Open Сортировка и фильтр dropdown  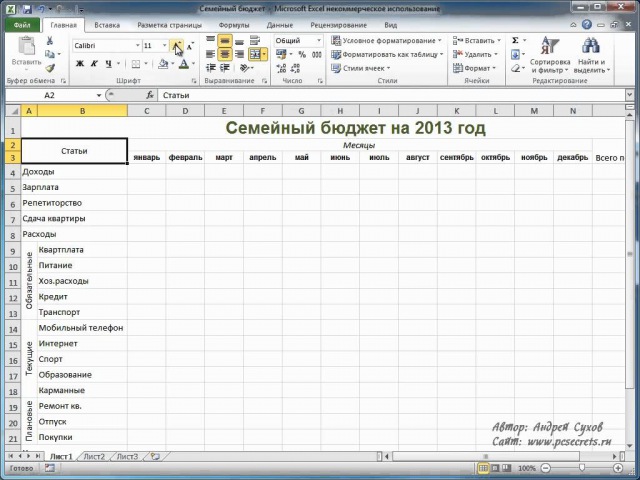click(550, 54)
